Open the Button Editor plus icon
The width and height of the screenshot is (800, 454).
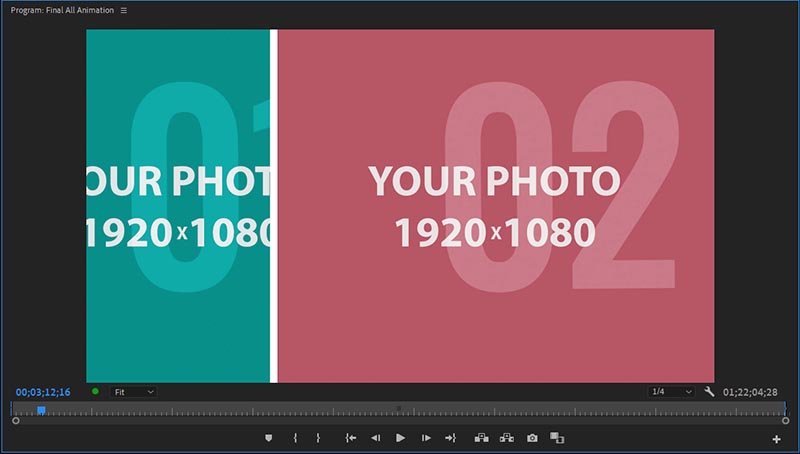point(776,439)
